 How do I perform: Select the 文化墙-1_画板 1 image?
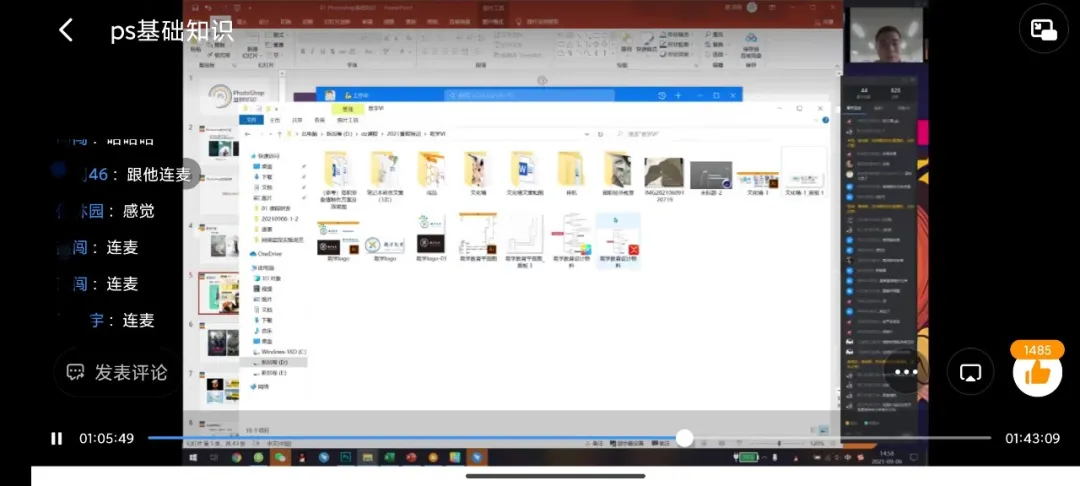(x=804, y=173)
